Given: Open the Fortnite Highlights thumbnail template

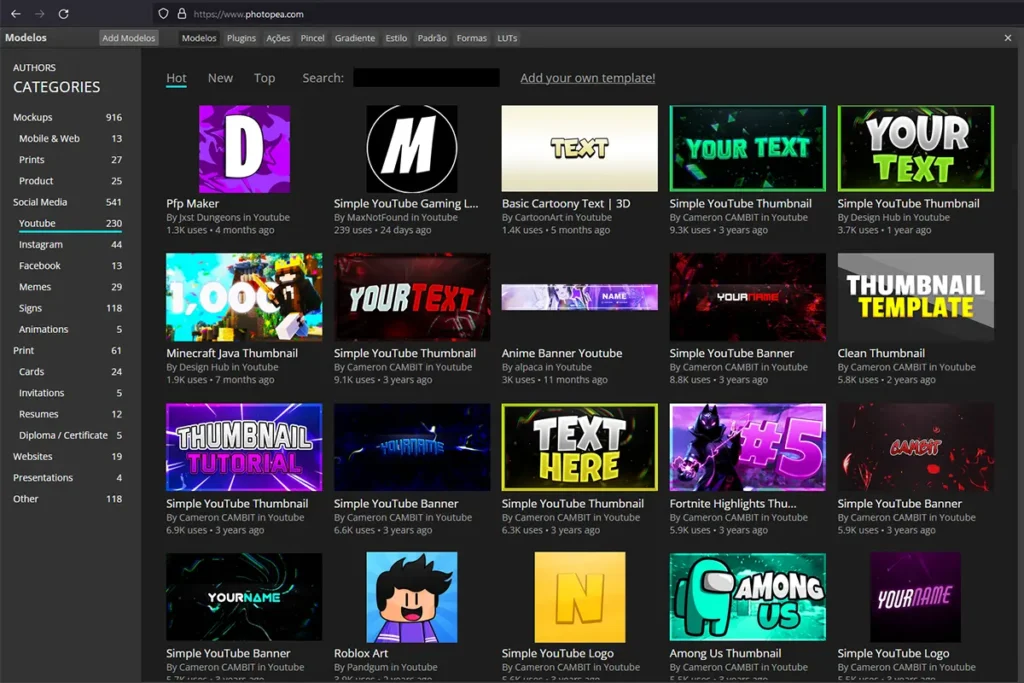Looking at the screenshot, I should (748, 447).
